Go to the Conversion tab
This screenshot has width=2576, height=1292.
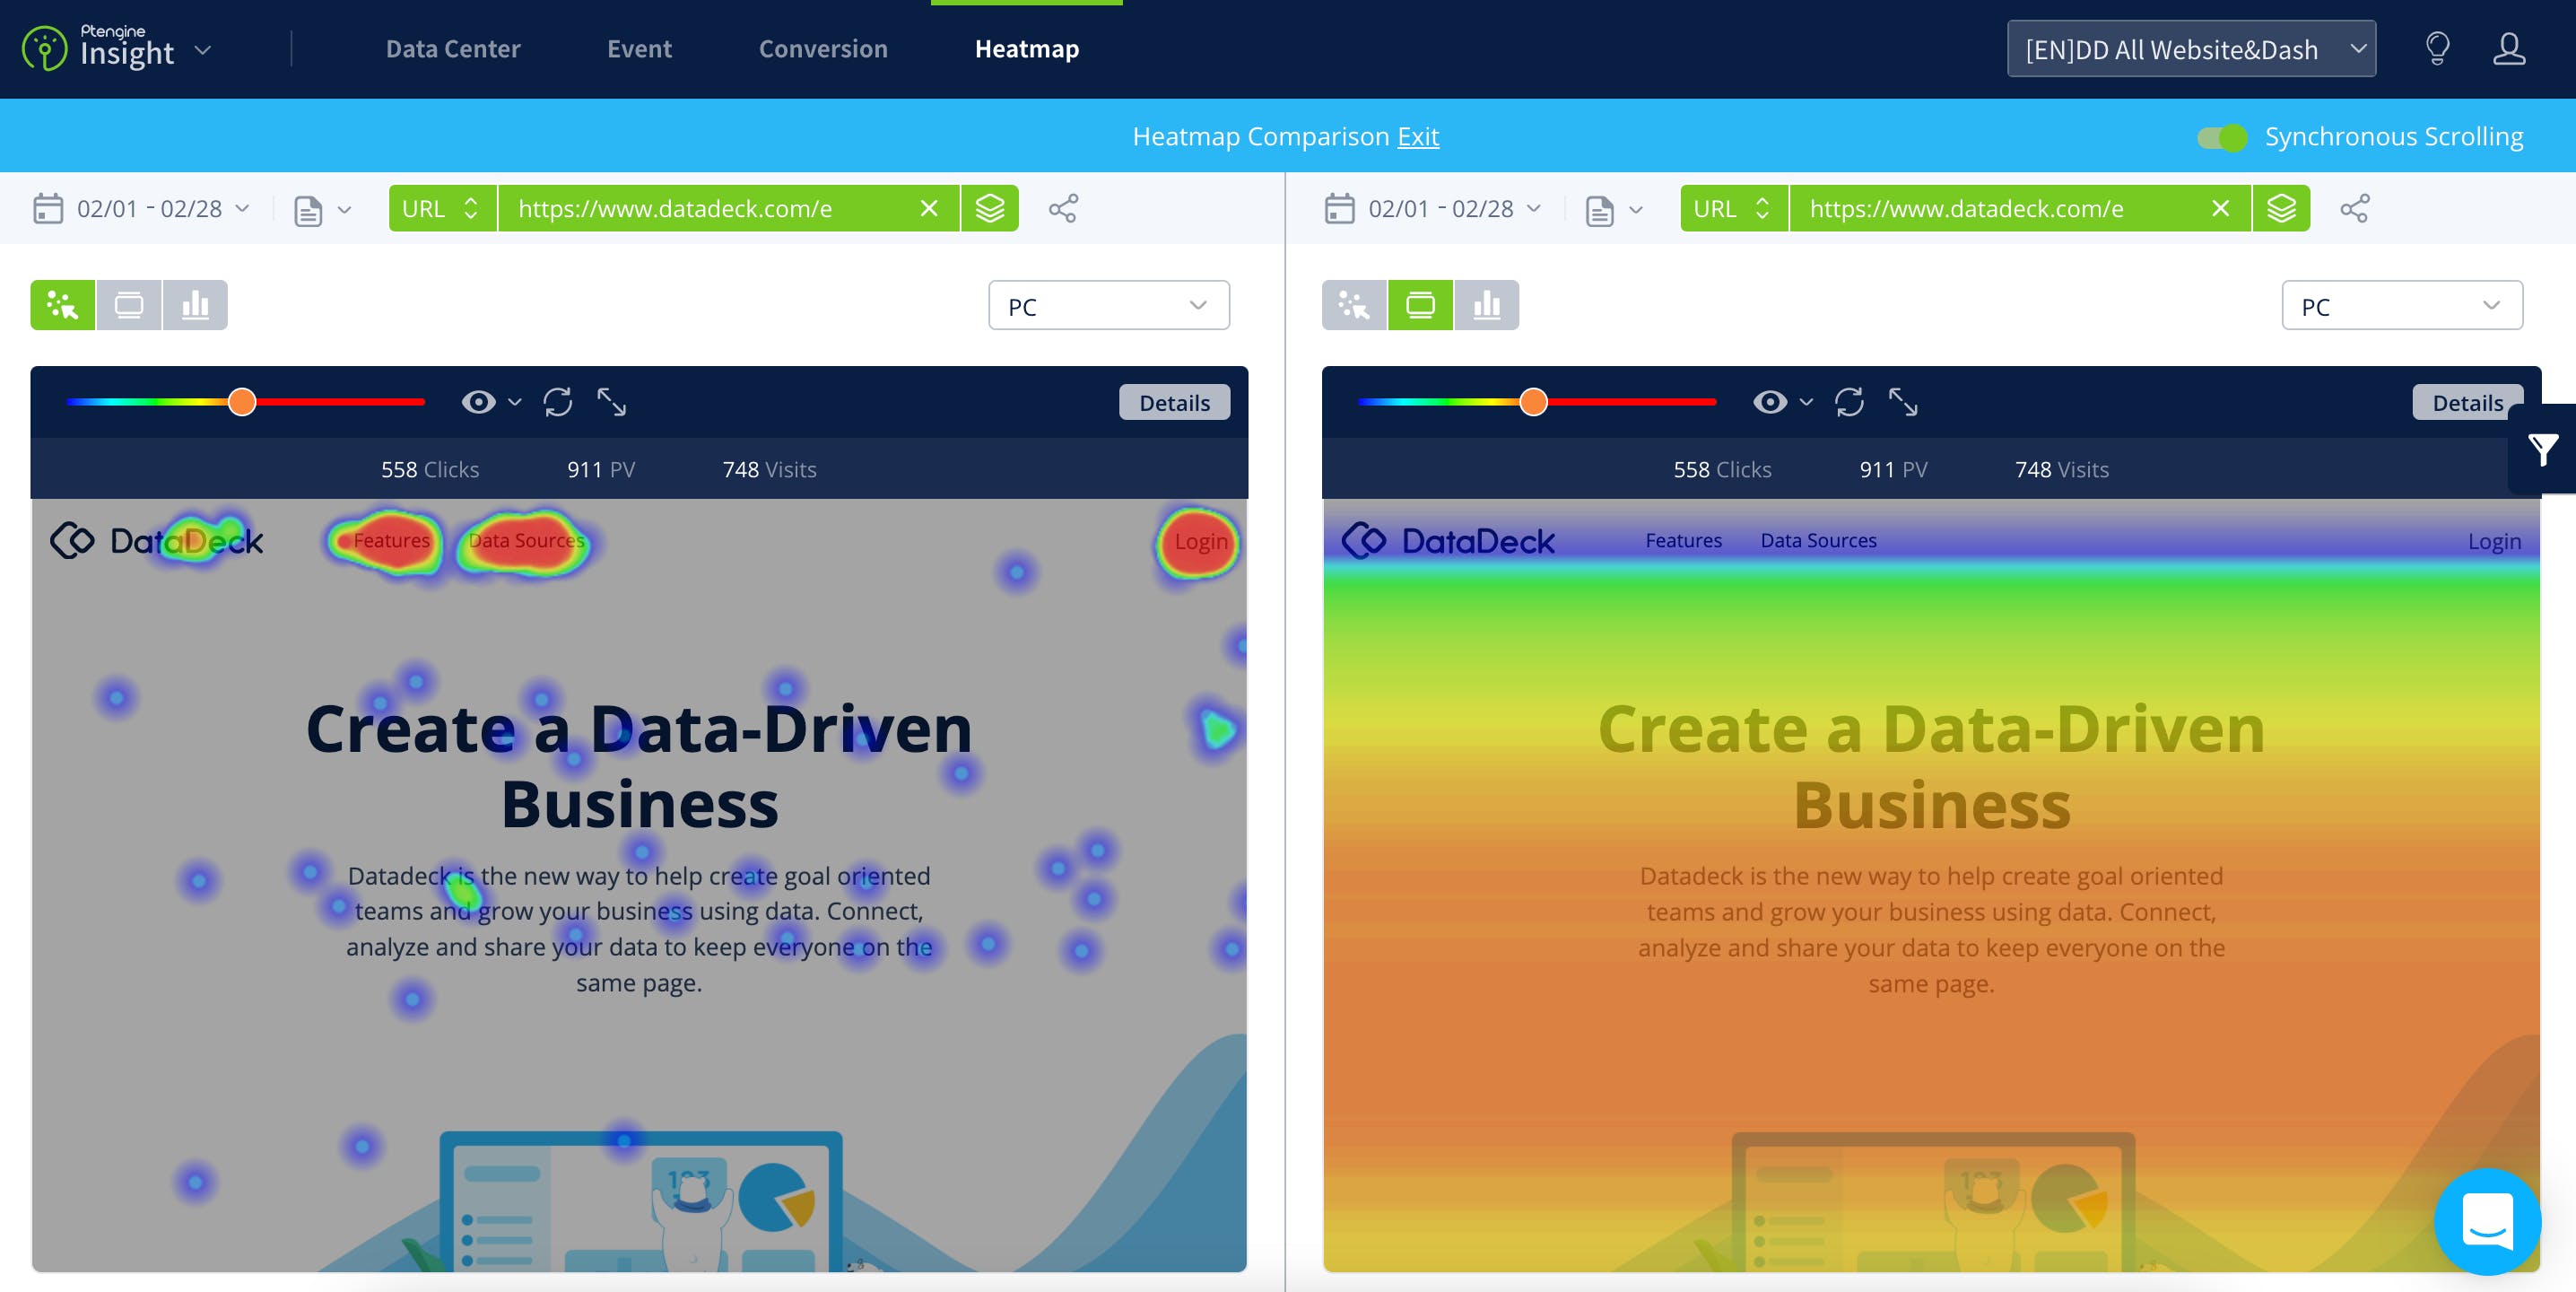pyautogui.click(x=822, y=49)
